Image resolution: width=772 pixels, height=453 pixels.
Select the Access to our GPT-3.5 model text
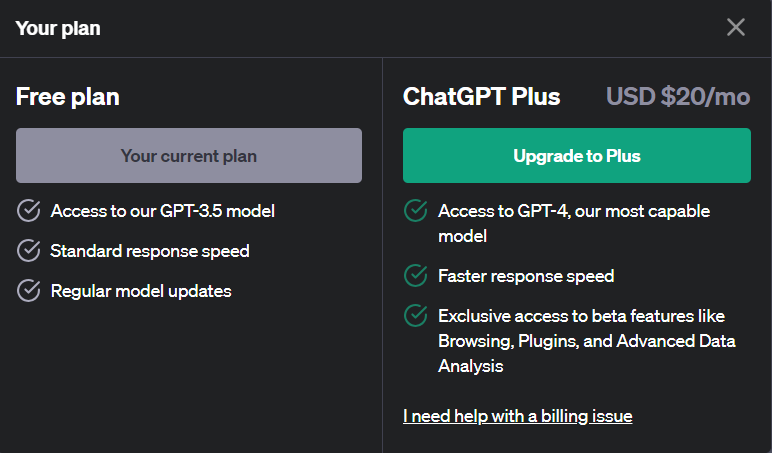pos(163,211)
